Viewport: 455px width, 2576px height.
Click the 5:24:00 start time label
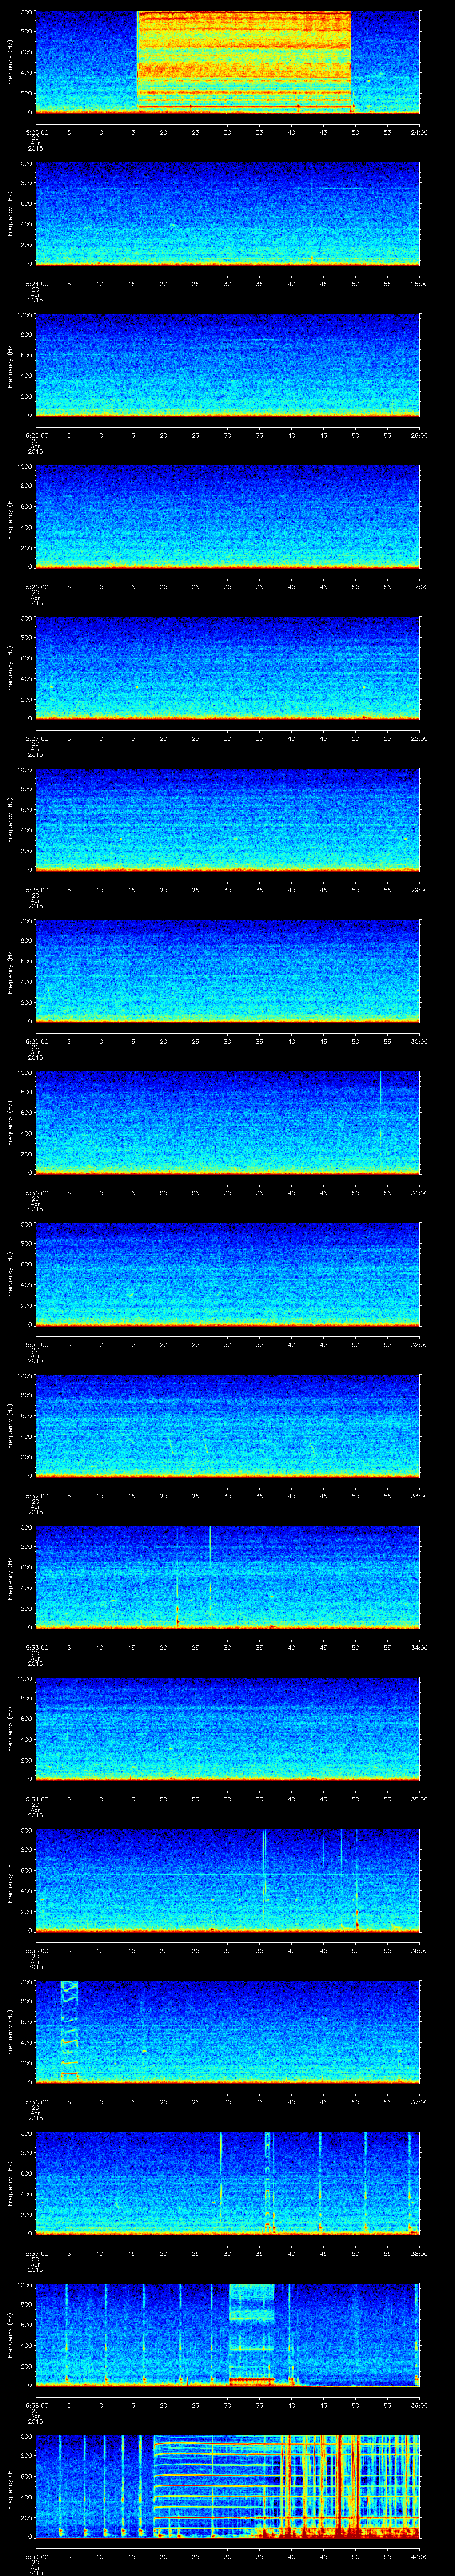coord(36,284)
